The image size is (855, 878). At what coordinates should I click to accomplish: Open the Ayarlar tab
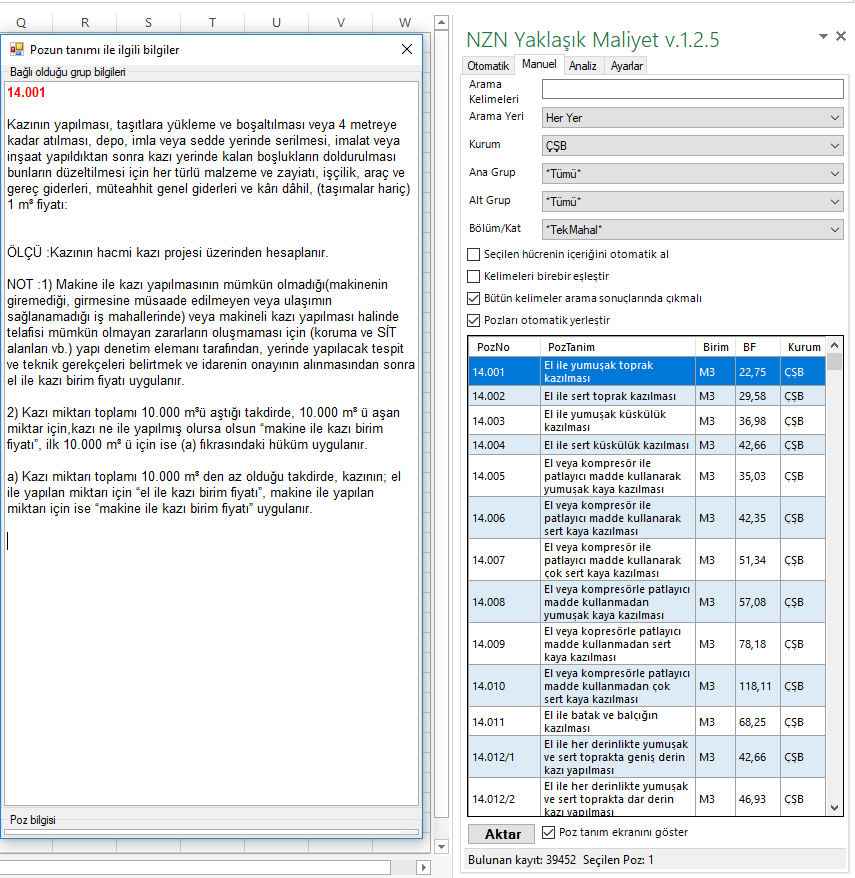point(627,66)
